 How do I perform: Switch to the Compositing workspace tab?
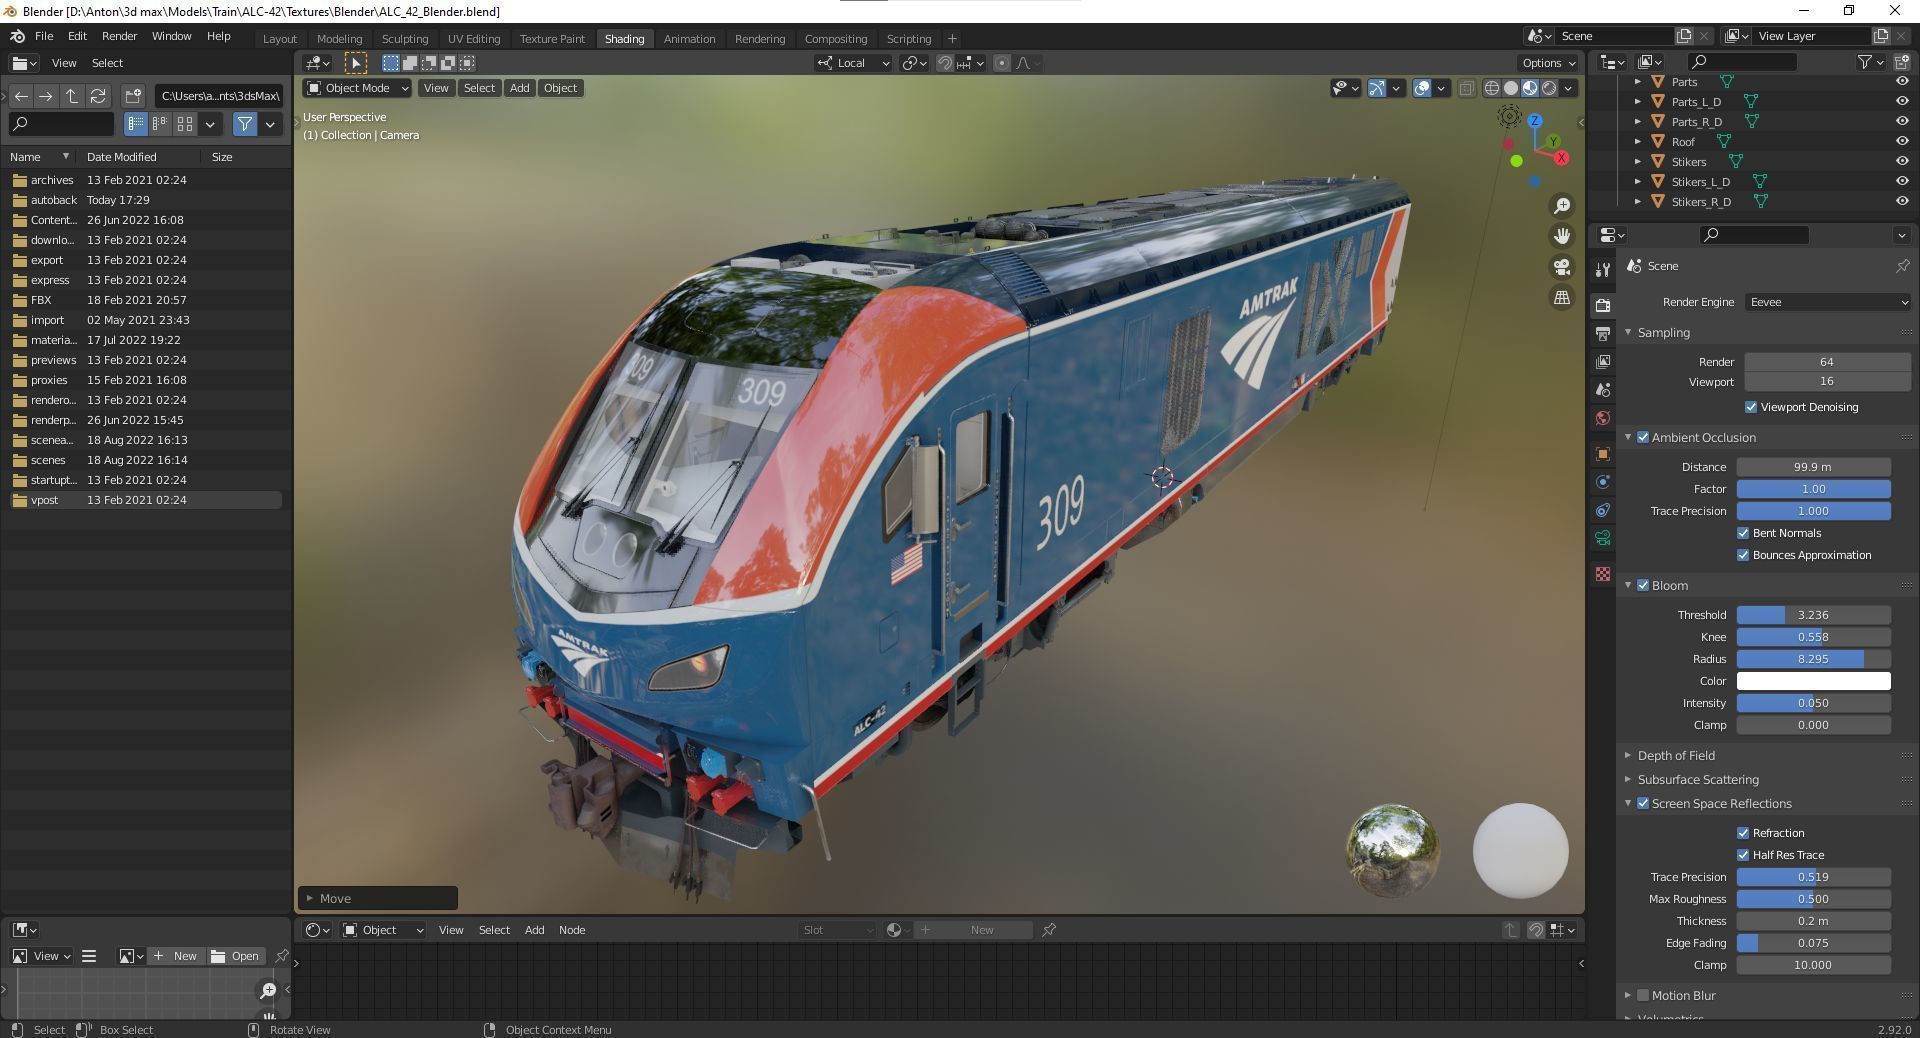click(836, 39)
